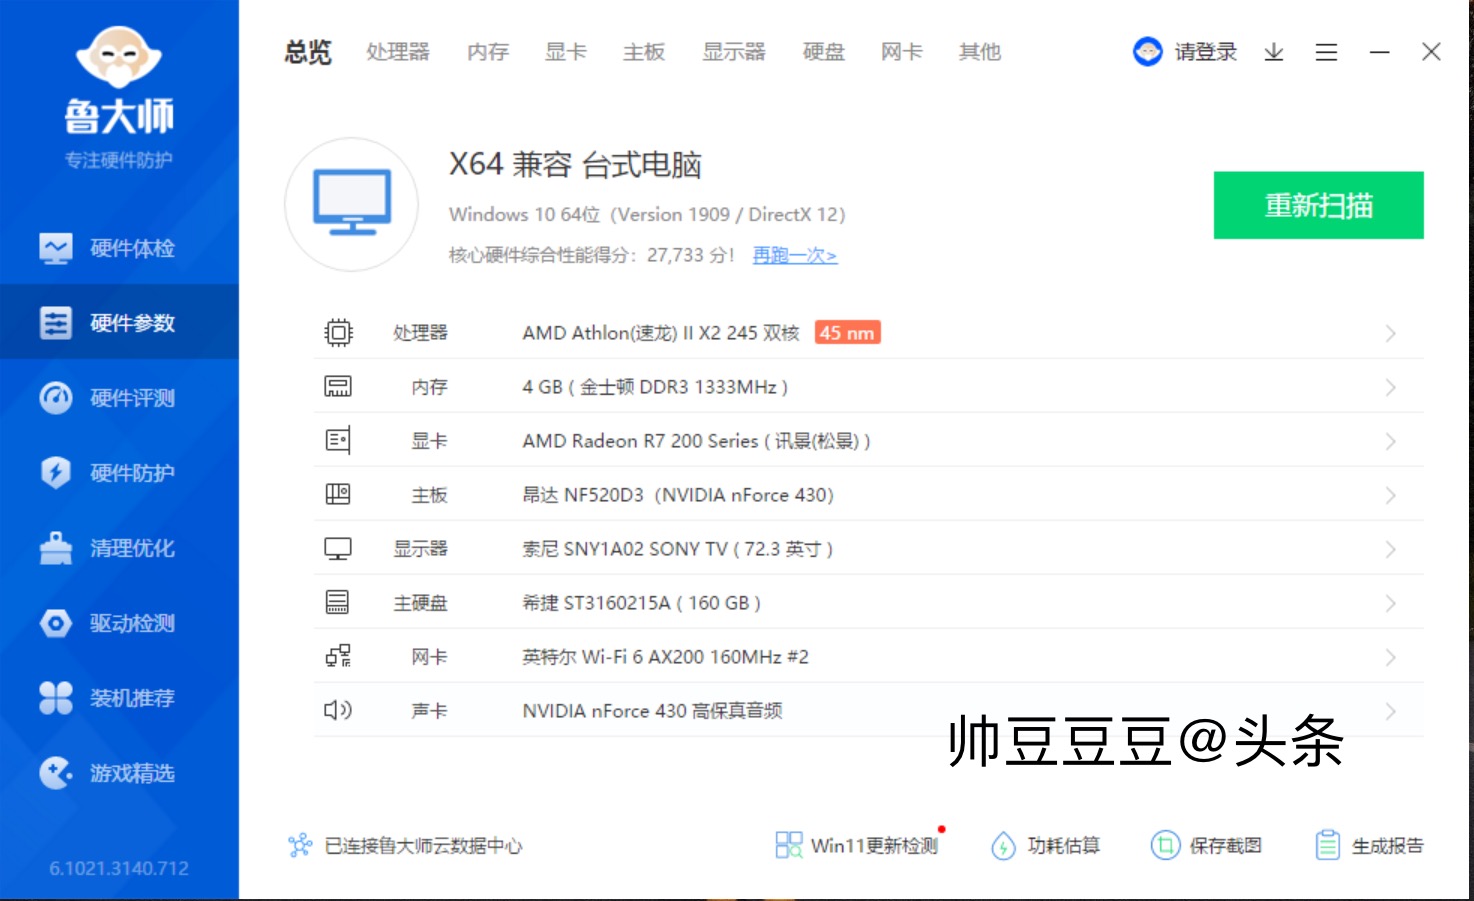Image resolution: width=1474 pixels, height=901 pixels.
Task: Open the 功耗估算 power estimator
Action: [x=1045, y=845]
